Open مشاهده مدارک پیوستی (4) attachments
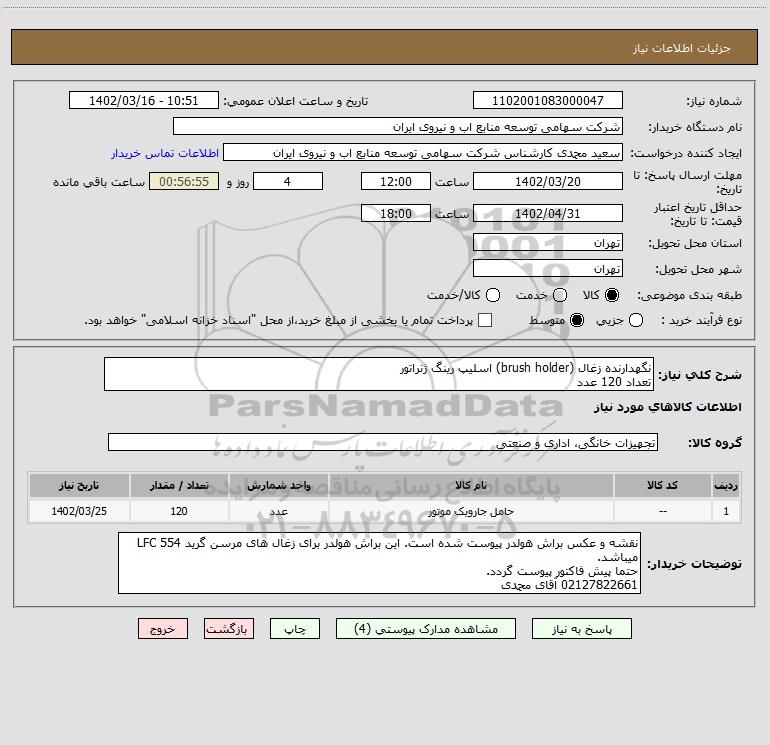This screenshot has width=770, height=745. click(x=426, y=629)
